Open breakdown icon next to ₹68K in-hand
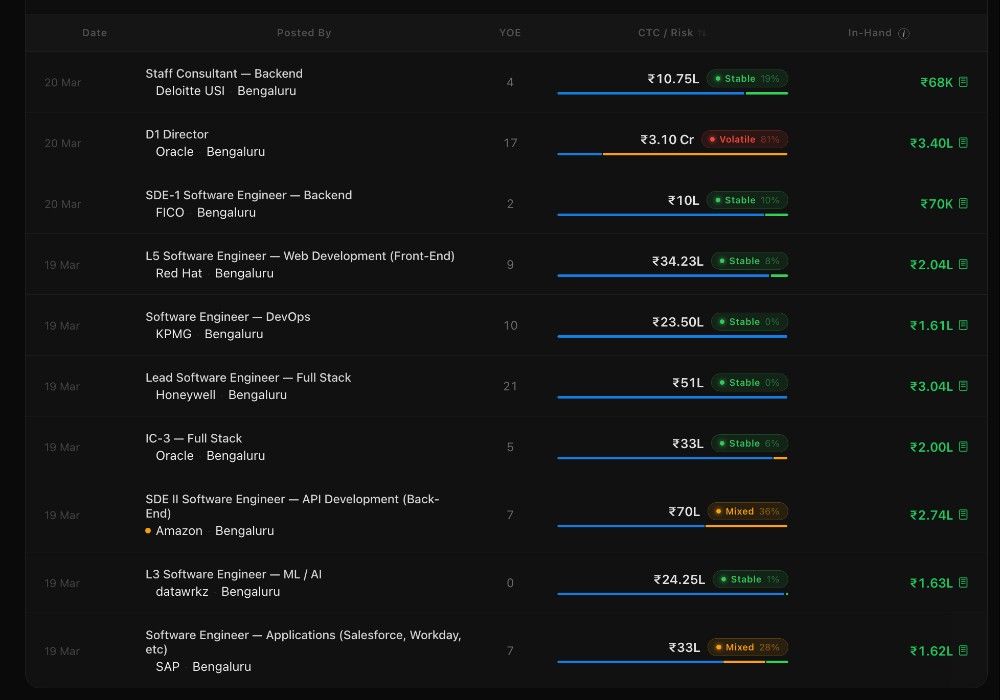1000x700 pixels. click(x=963, y=82)
